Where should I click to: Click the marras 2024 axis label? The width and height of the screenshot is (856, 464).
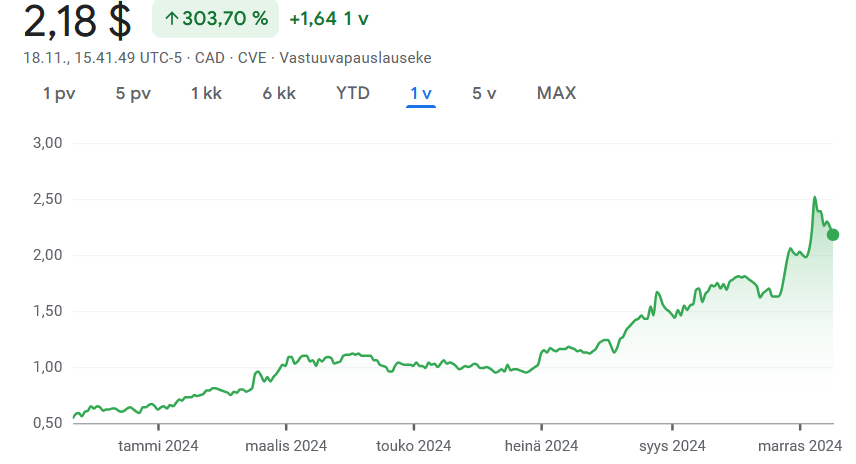(x=801, y=446)
